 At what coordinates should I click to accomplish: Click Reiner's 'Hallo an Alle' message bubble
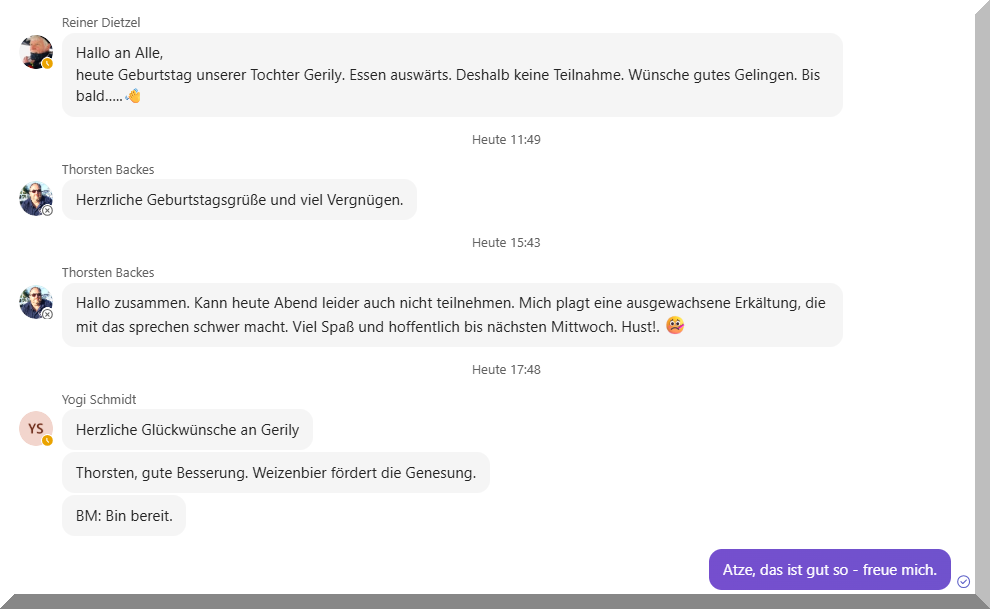pyautogui.click(x=452, y=75)
